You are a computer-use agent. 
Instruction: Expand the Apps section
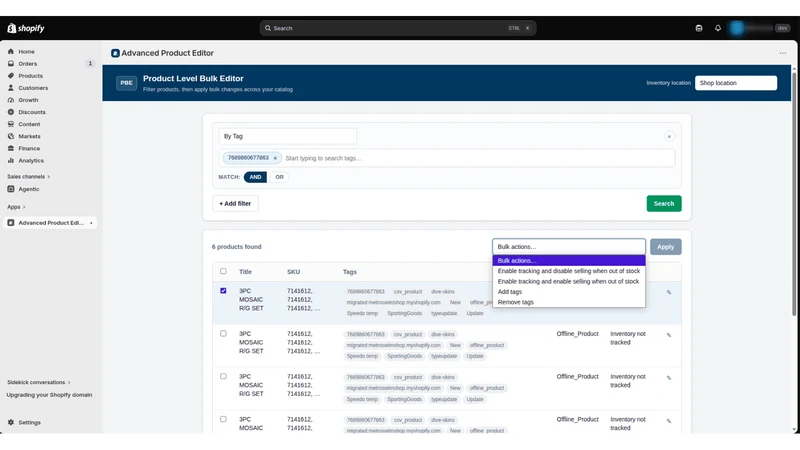(x=16, y=207)
